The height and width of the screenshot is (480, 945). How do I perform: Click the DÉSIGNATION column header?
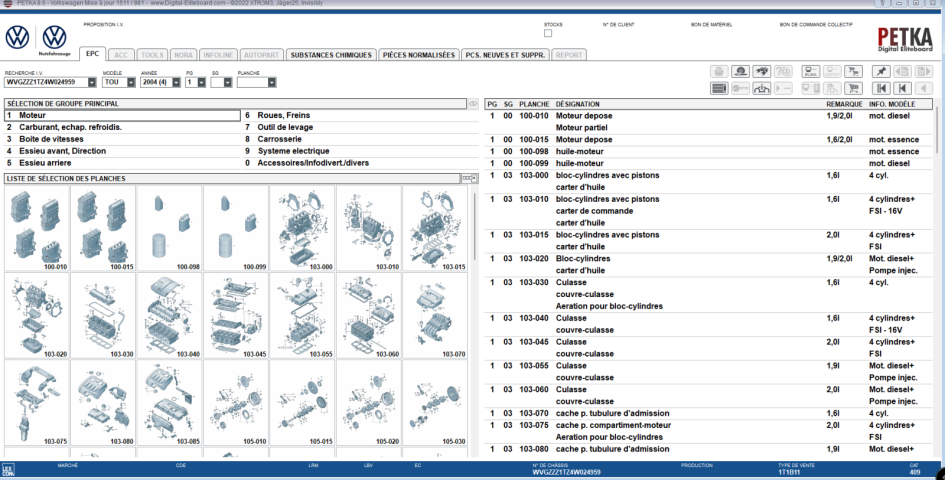tap(577, 104)
